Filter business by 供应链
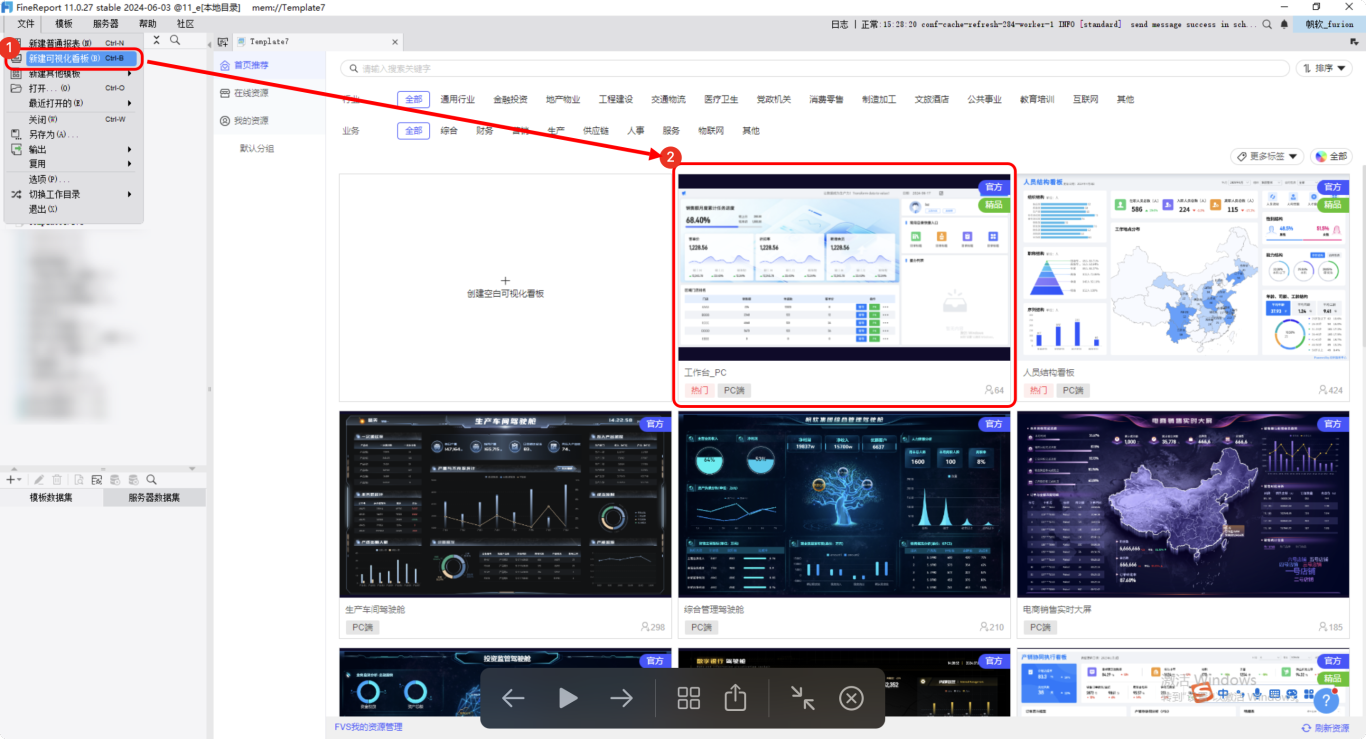Screen dimensions: 1366x739 596,130
